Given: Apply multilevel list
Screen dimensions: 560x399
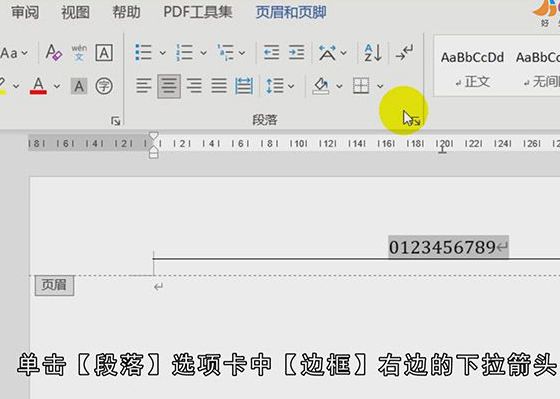Looking at the screenshot, I should pos(225,53).
